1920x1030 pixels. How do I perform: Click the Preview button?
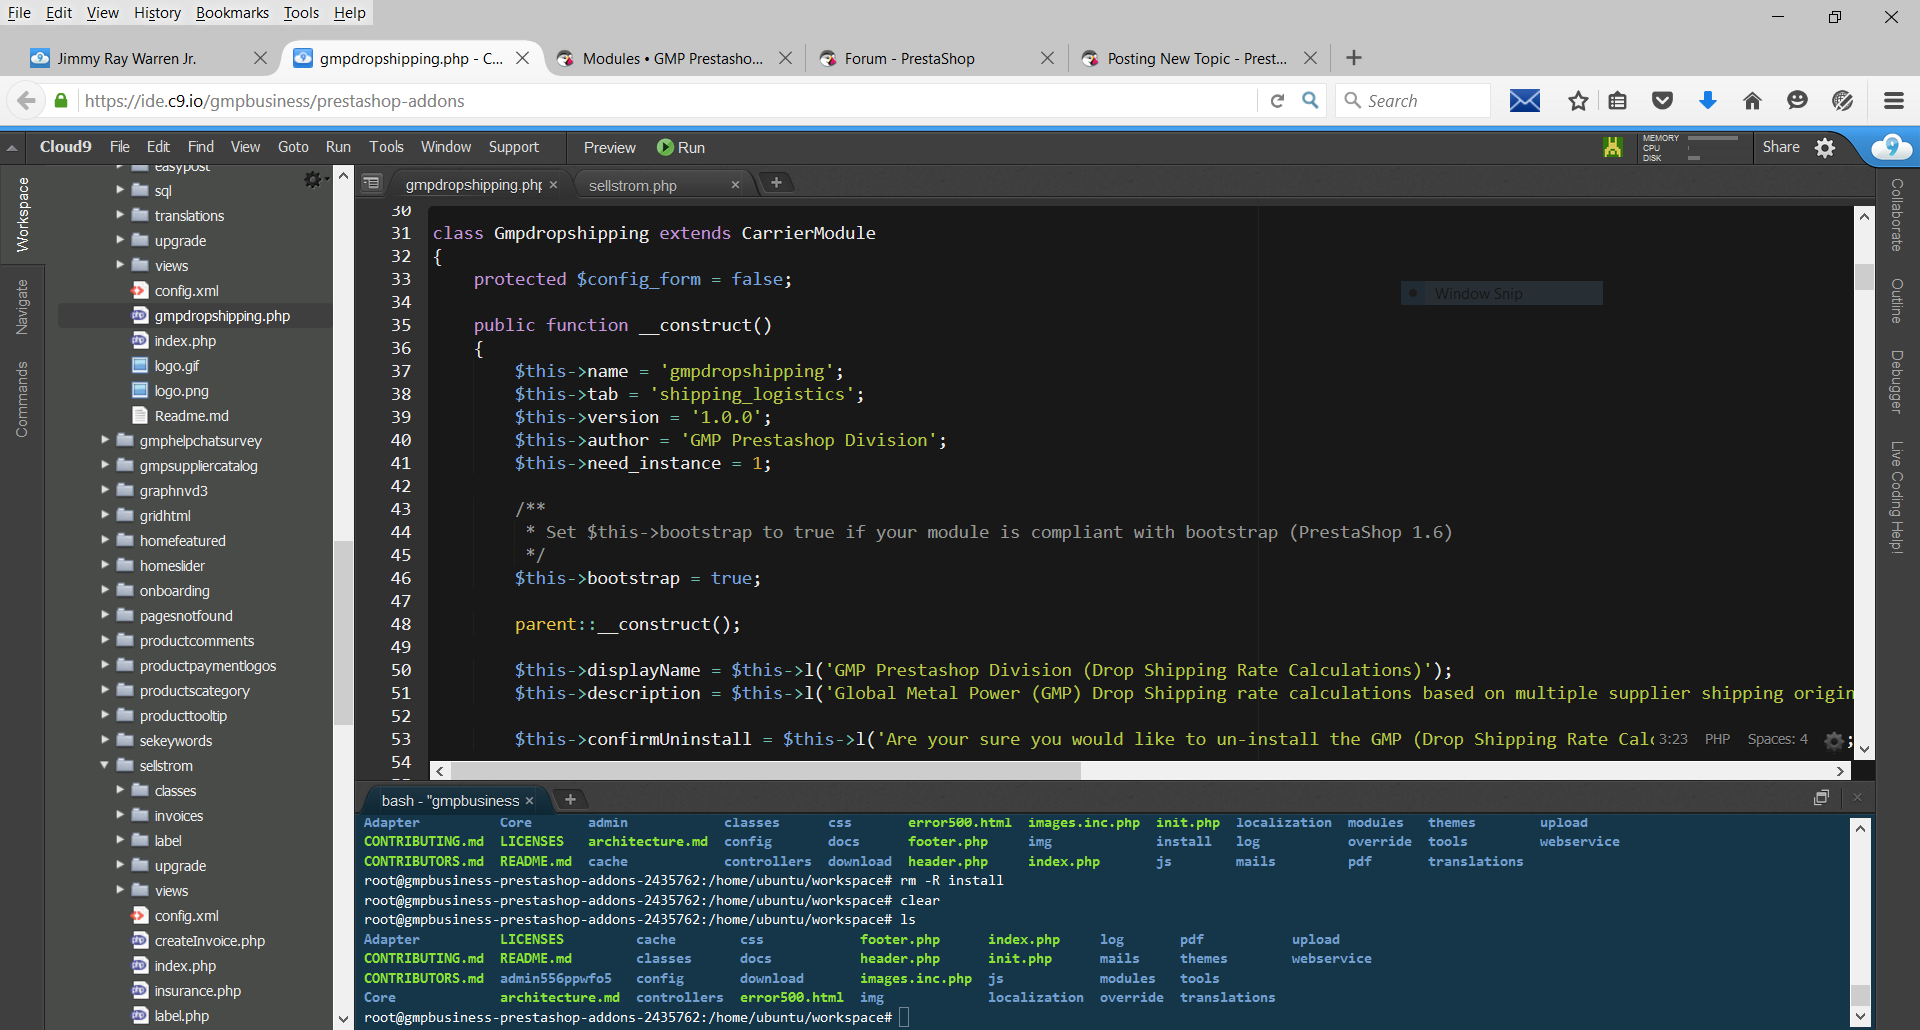coord(609,147)
